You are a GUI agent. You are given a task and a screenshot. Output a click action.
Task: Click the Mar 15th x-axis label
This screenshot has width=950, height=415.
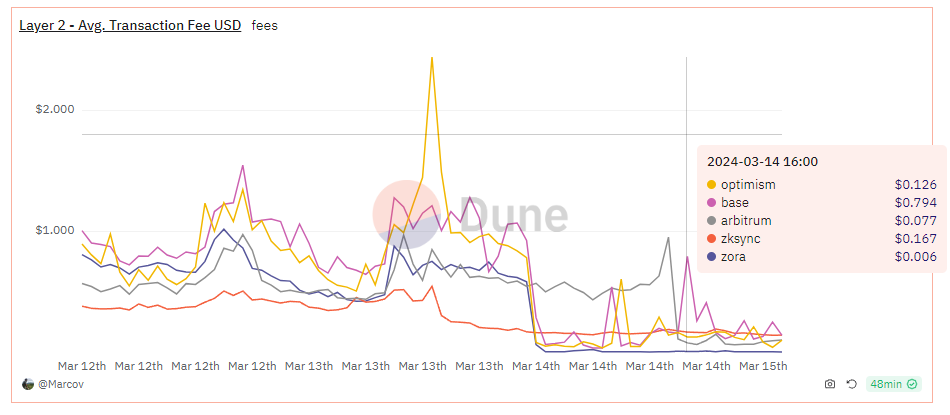click(764, 366)
